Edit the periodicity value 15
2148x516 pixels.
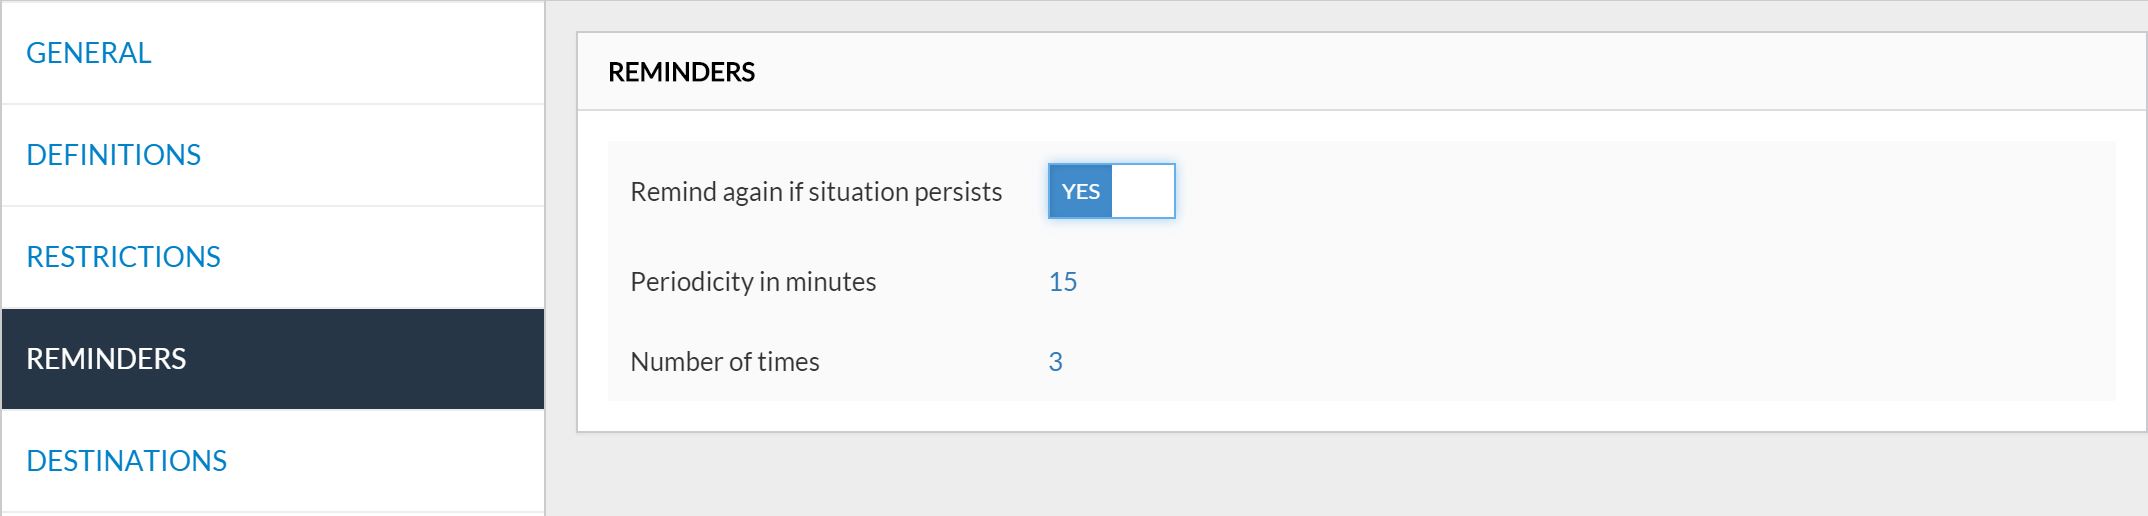pyautogui.click(x=1062, y=282)
